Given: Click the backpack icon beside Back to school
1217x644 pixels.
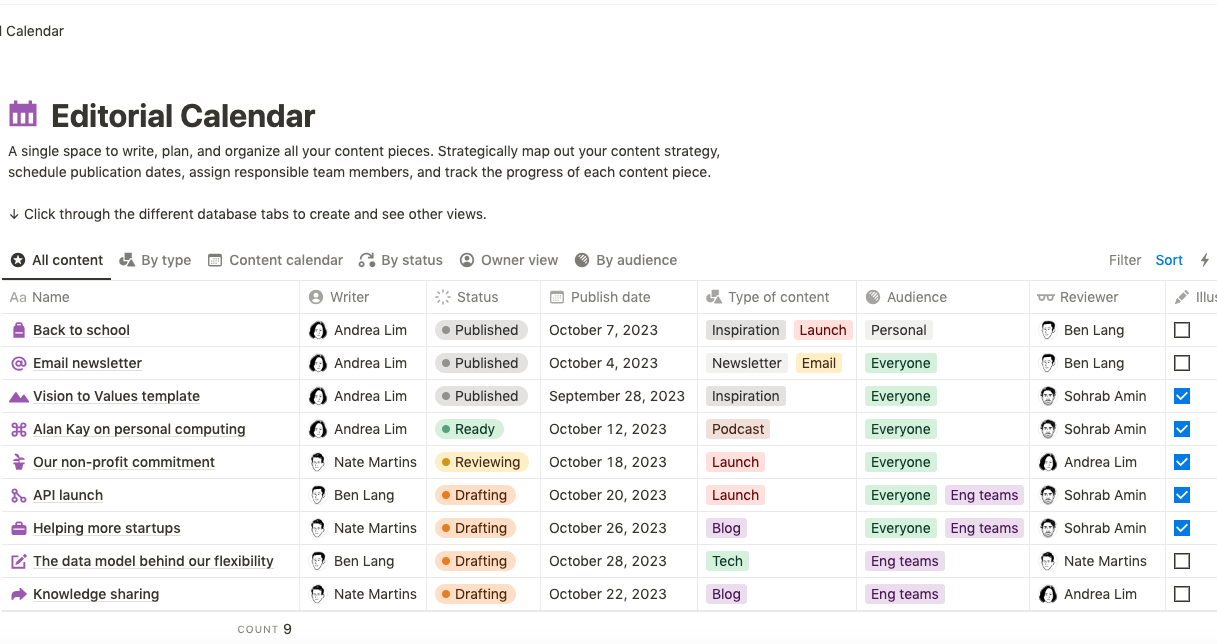Looking at the screenshot, I should point(18,330).
